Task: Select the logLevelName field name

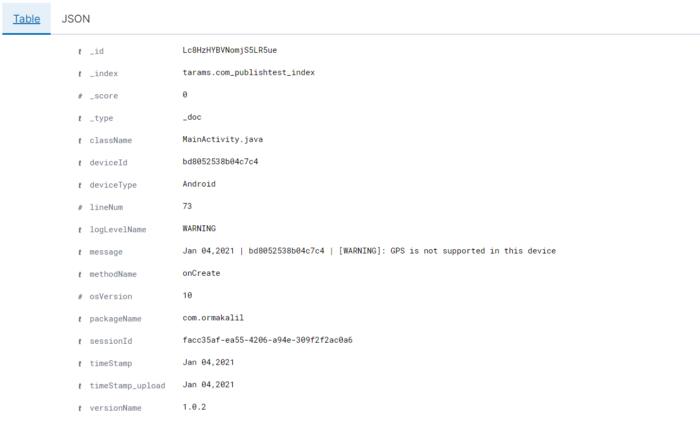Action: [118, 230]
